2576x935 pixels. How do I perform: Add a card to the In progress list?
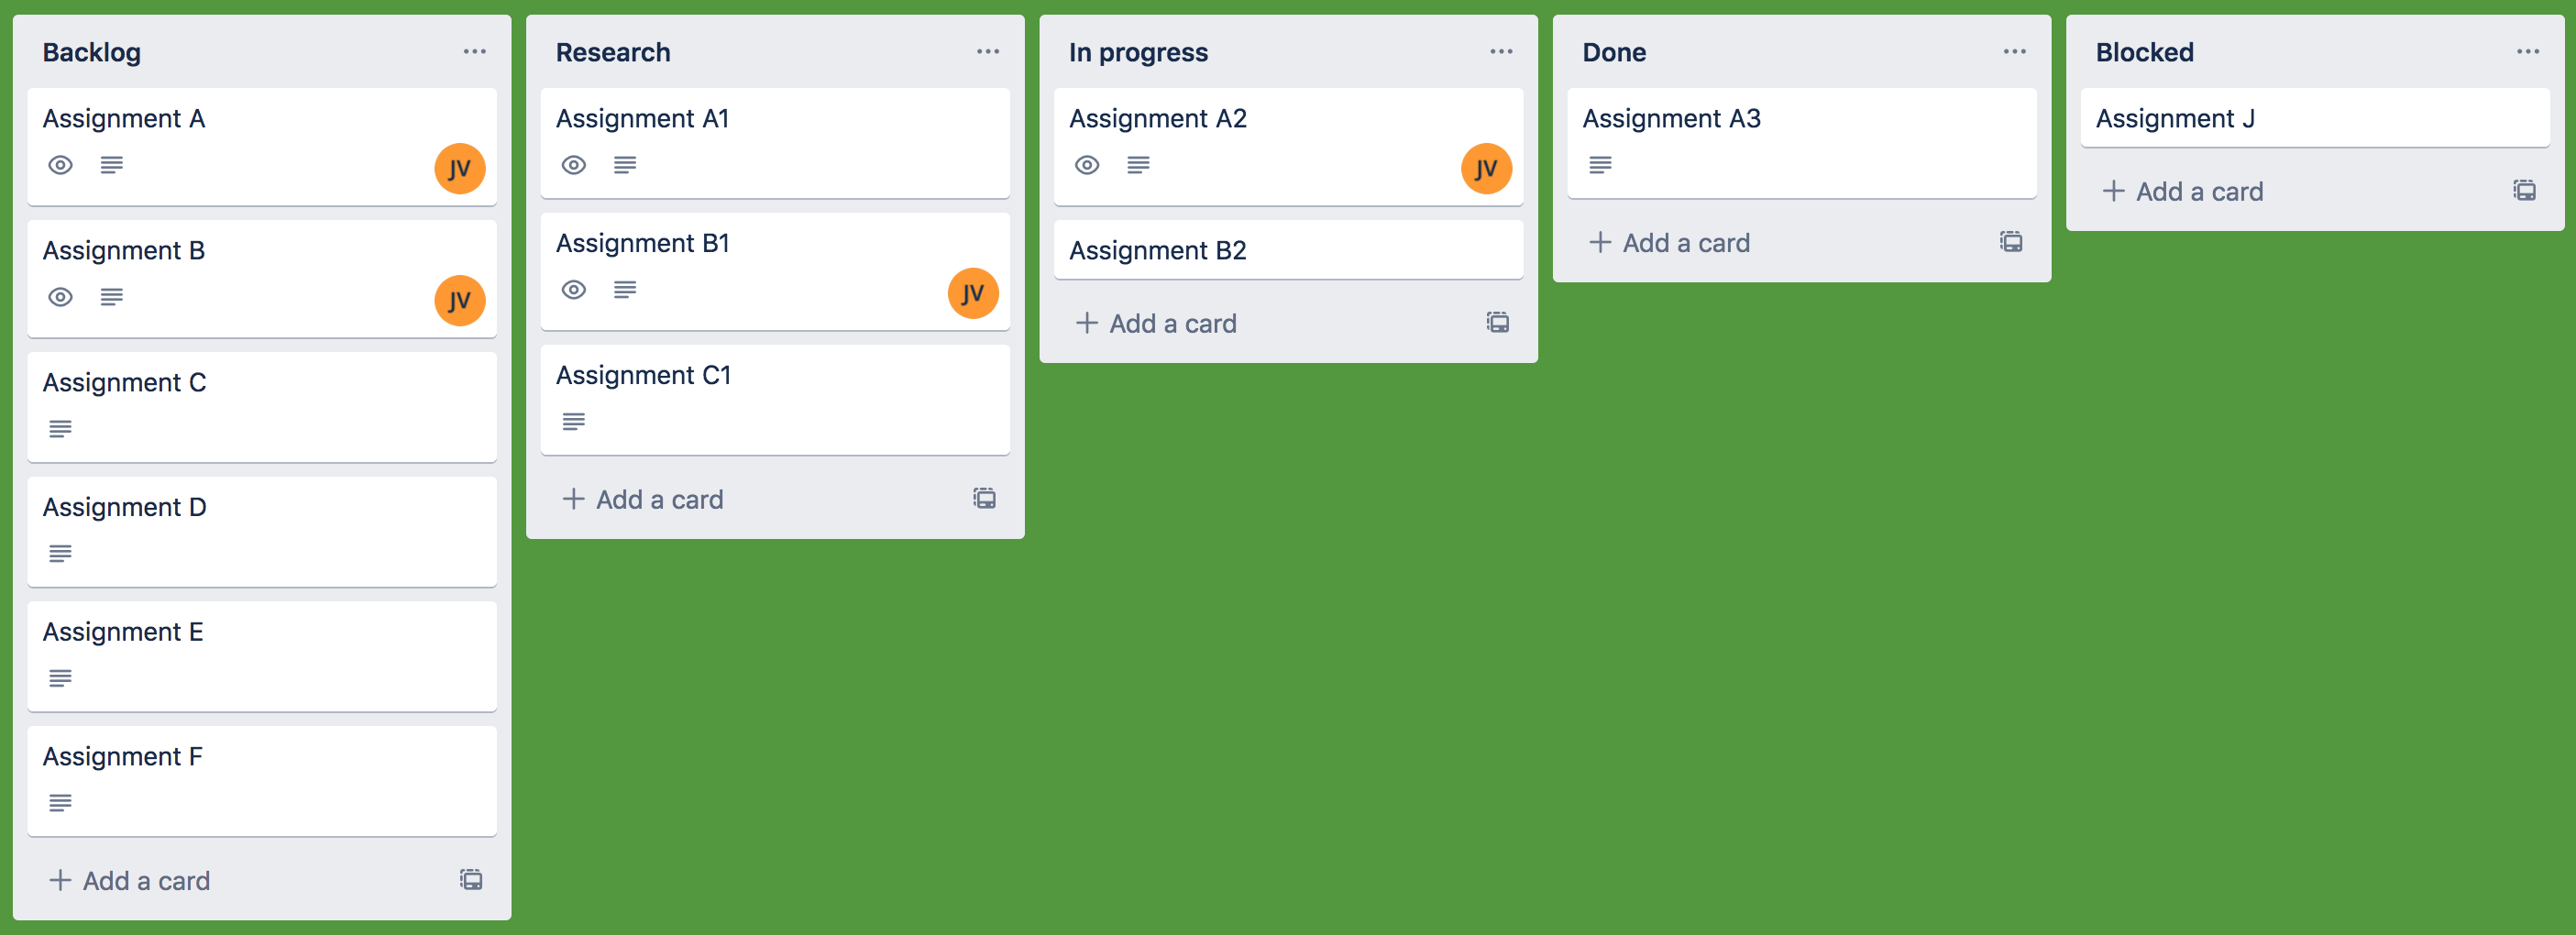click(1157, 323)
